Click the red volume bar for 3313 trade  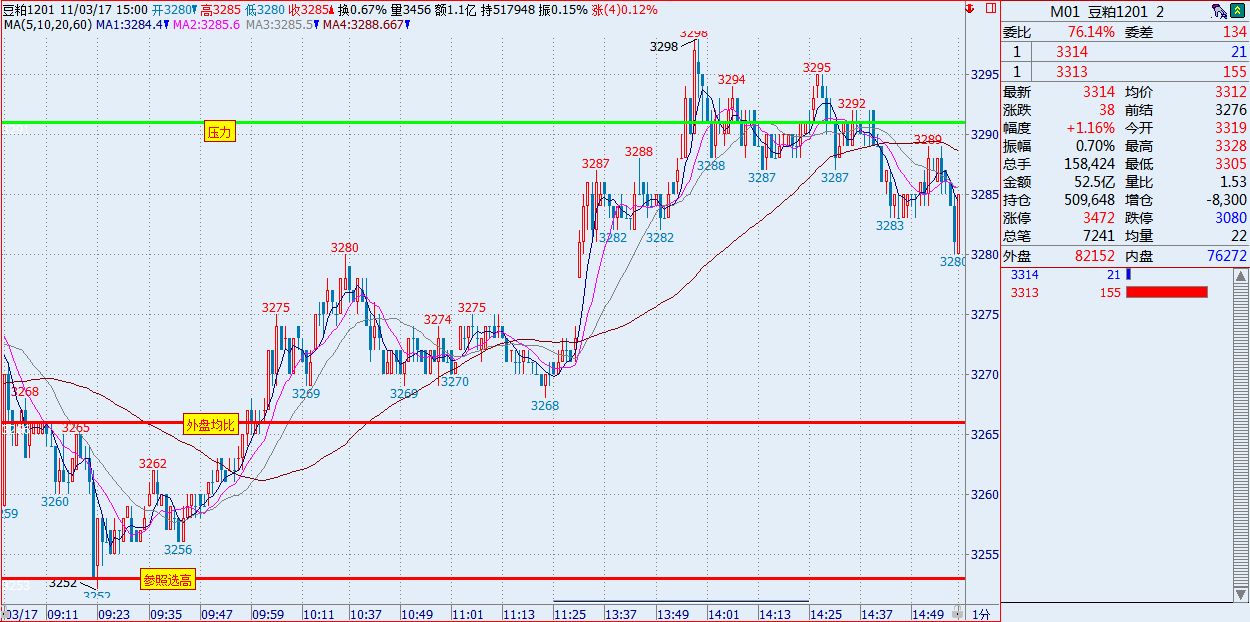tap(1166, 292)
